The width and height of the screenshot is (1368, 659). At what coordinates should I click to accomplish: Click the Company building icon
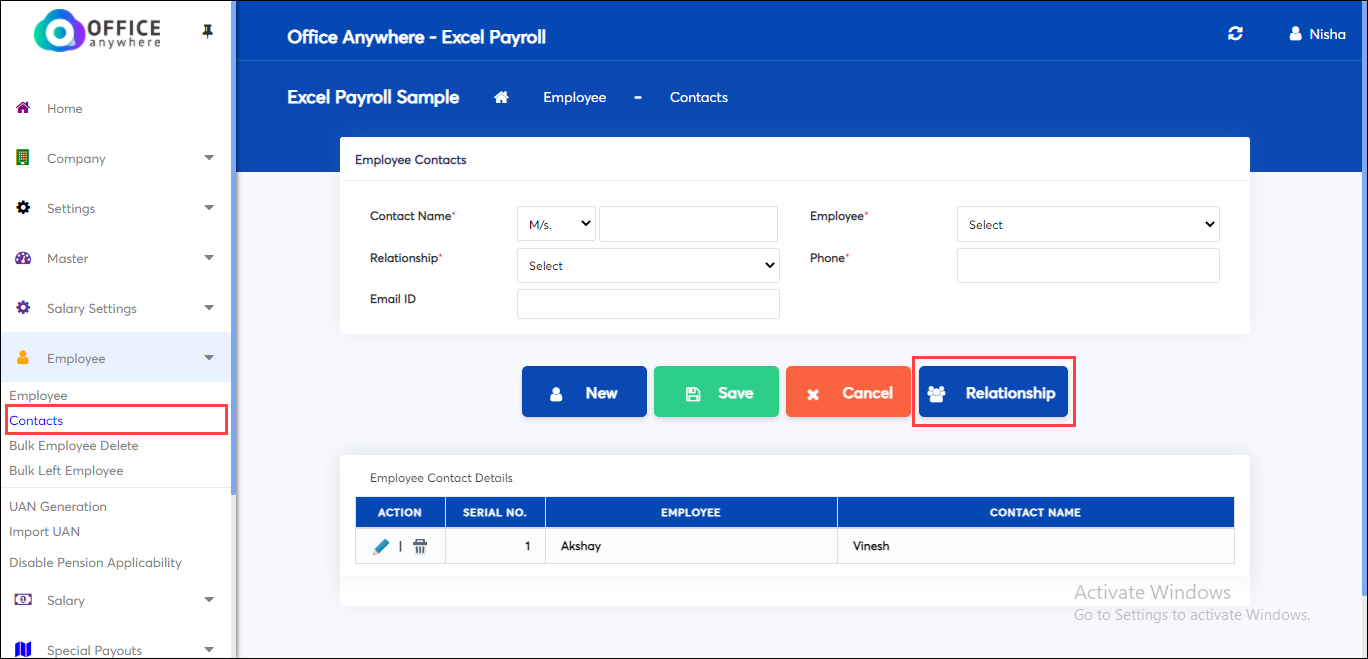[x=23, y=158]
